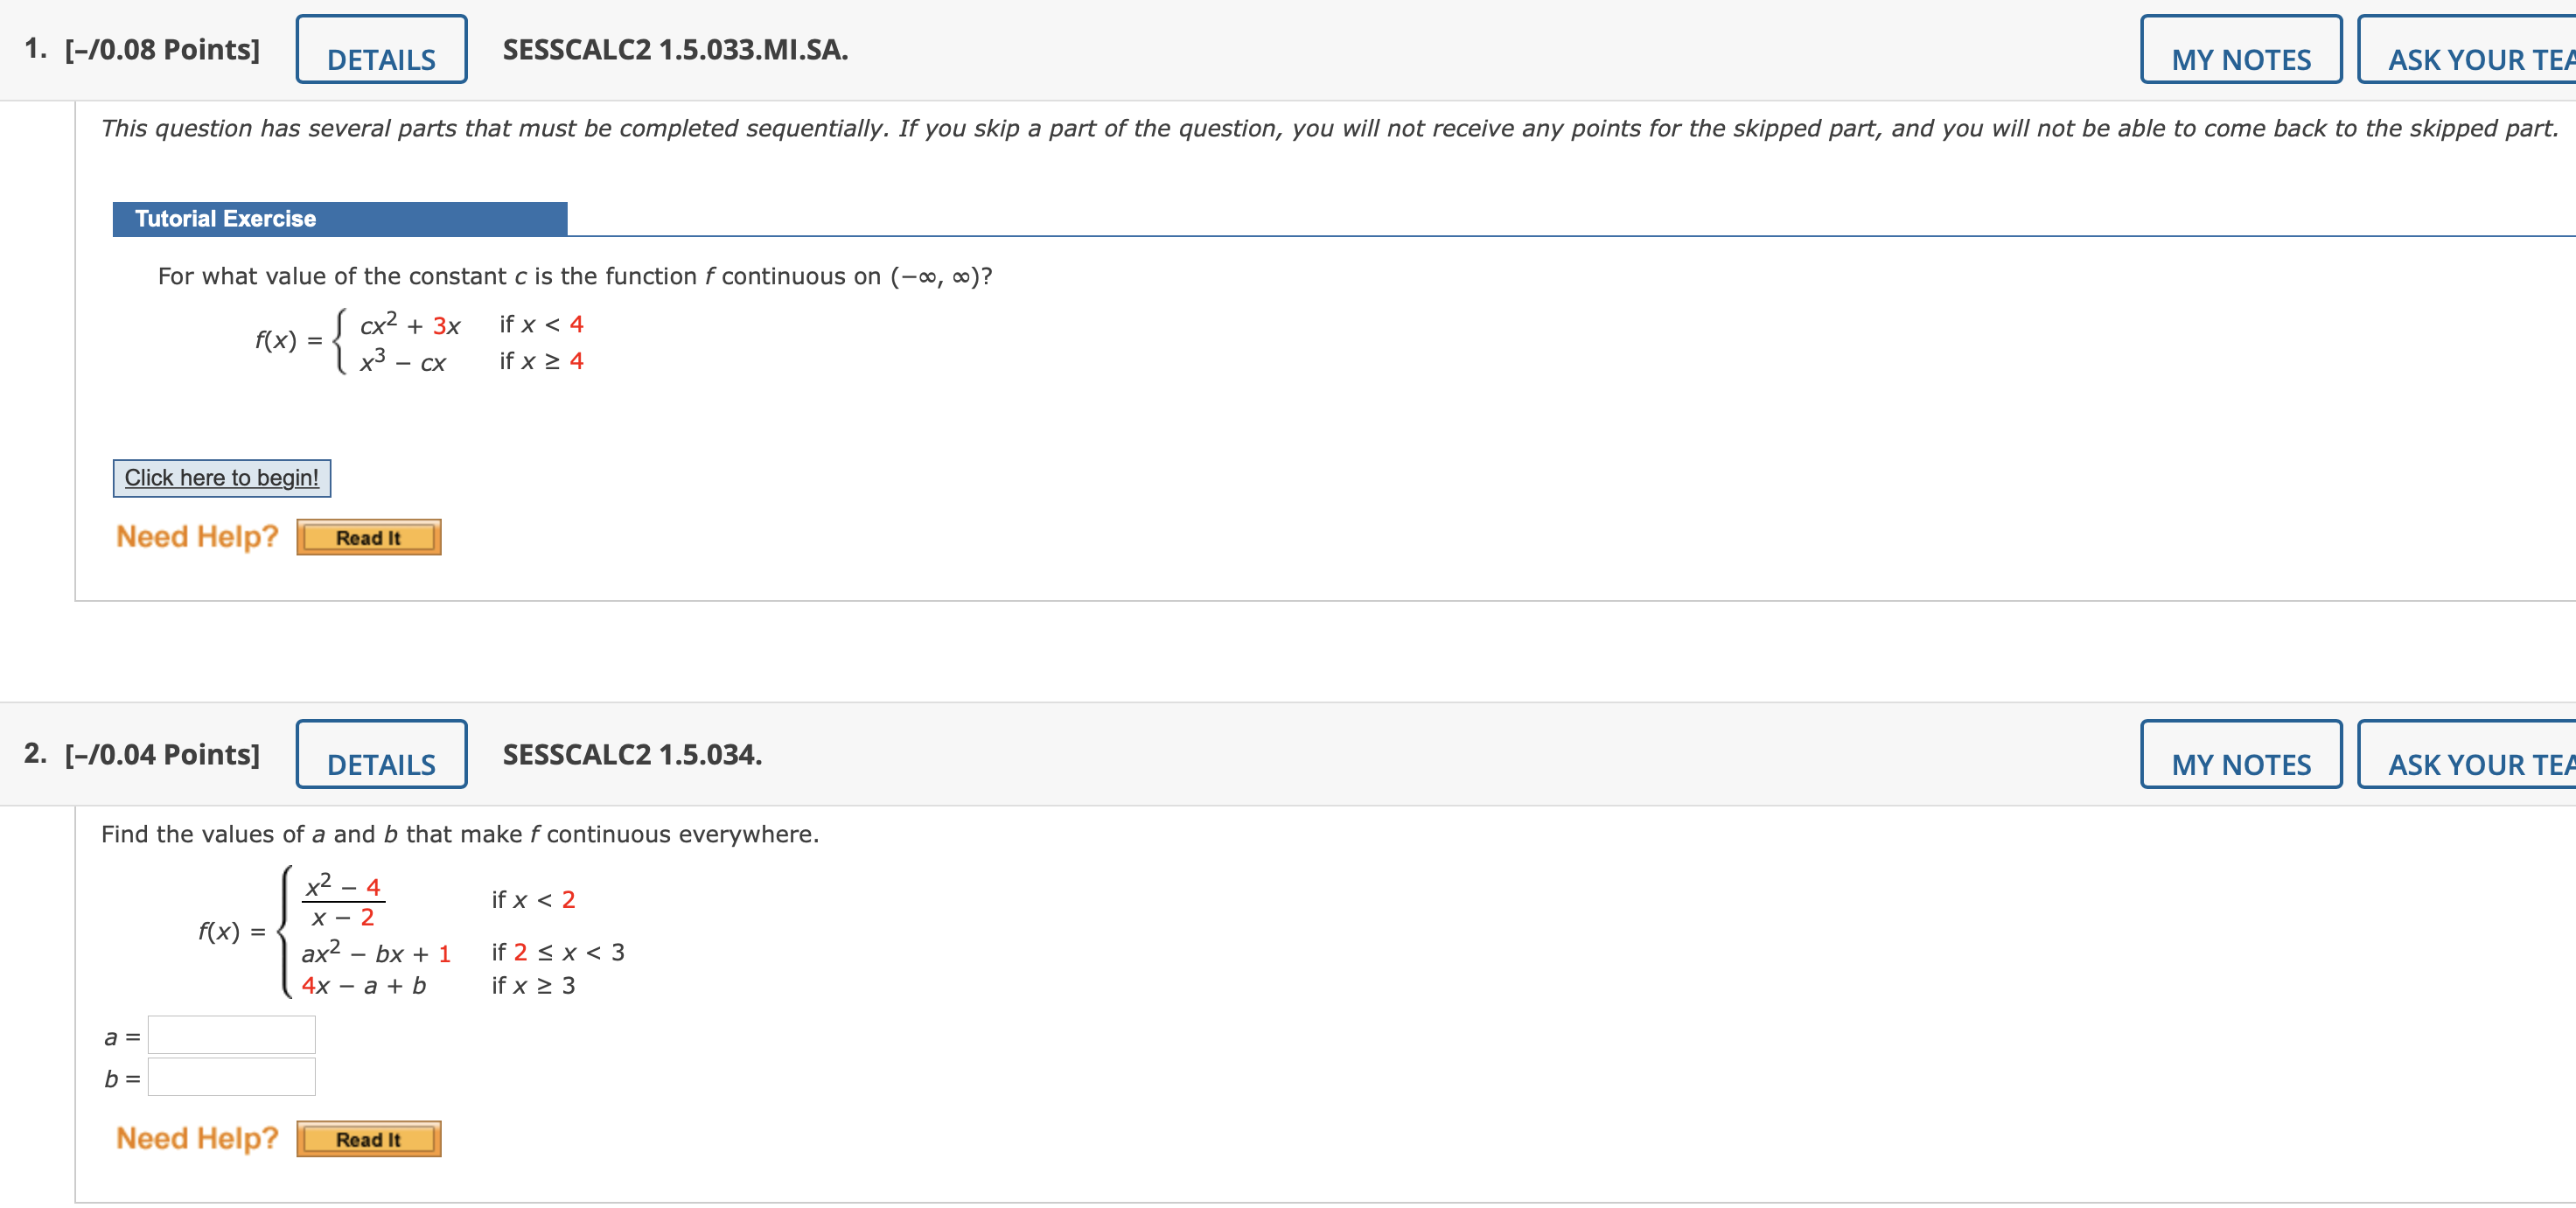The height and width of the screenshot is (1208, 2576).
Task: Click the SESSCALC2 1.5.033.MI.SA title
Action: pyautogui.click(x=672, y=48)
